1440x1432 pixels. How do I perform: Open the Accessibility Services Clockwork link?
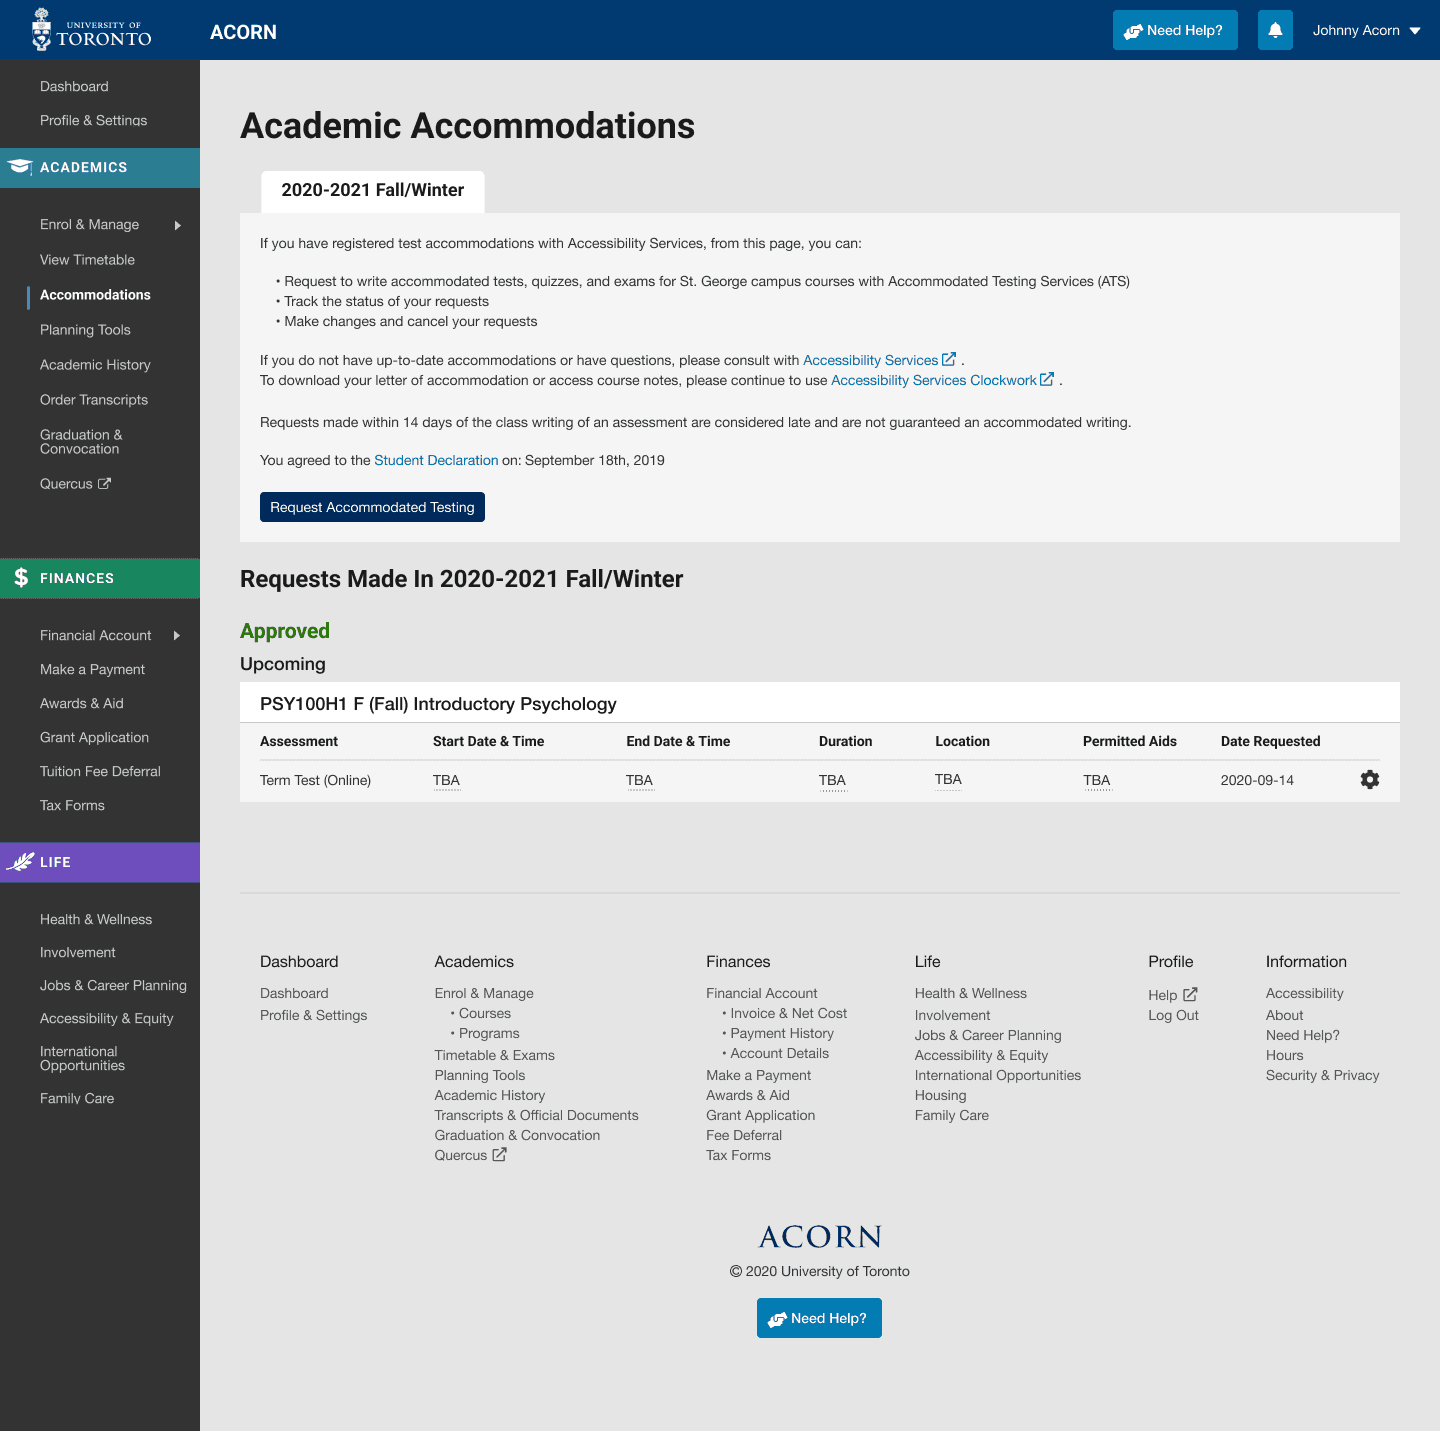pos(934,380)
